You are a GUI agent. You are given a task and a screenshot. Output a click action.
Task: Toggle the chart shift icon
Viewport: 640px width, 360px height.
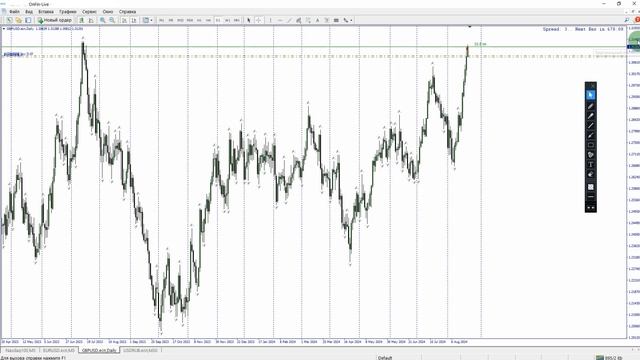point(133,20)
